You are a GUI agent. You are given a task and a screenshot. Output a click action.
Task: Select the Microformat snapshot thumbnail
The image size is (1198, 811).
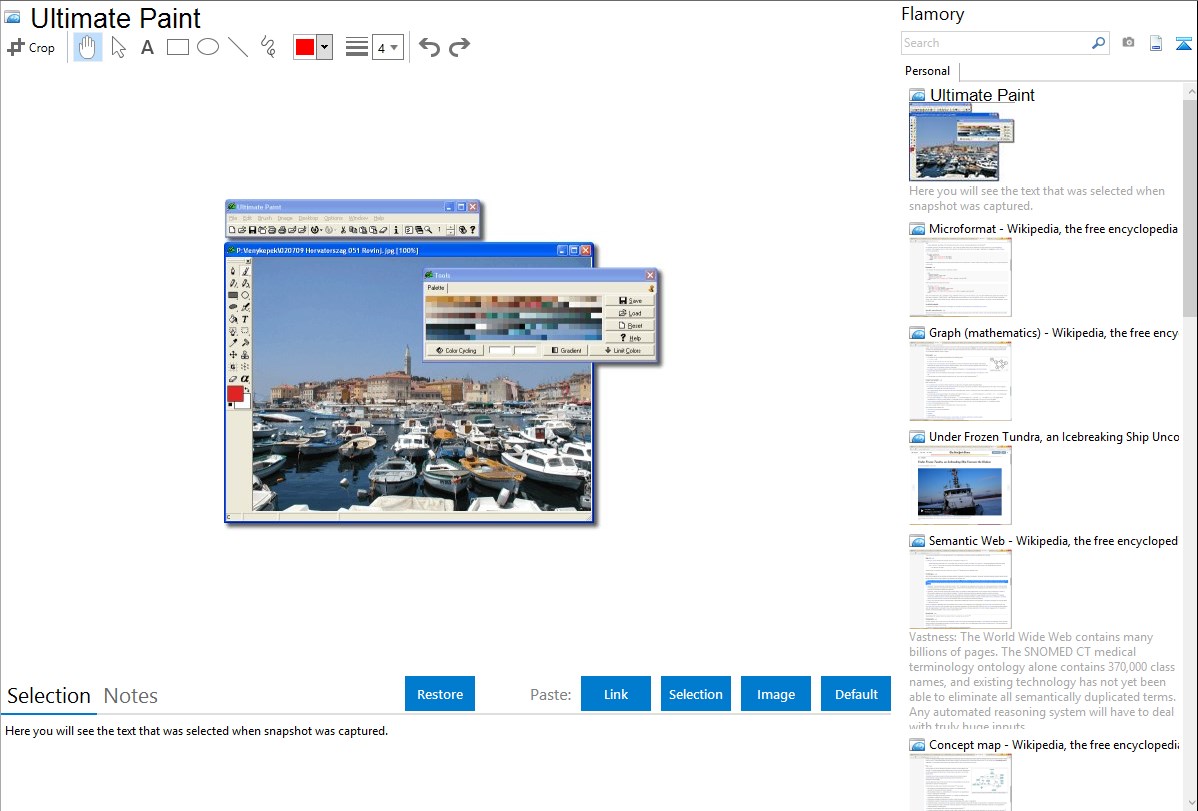[x=960, y=277]
